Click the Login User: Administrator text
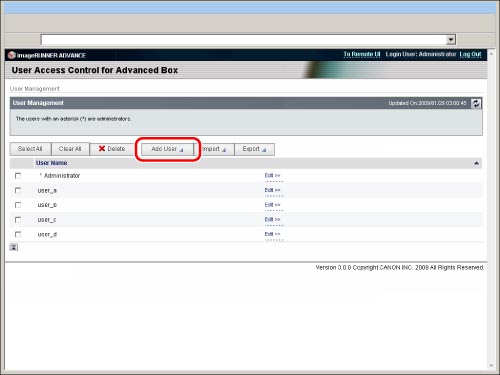Image resolution: width=500 pixels, height=375 pixels. (421, 54)
